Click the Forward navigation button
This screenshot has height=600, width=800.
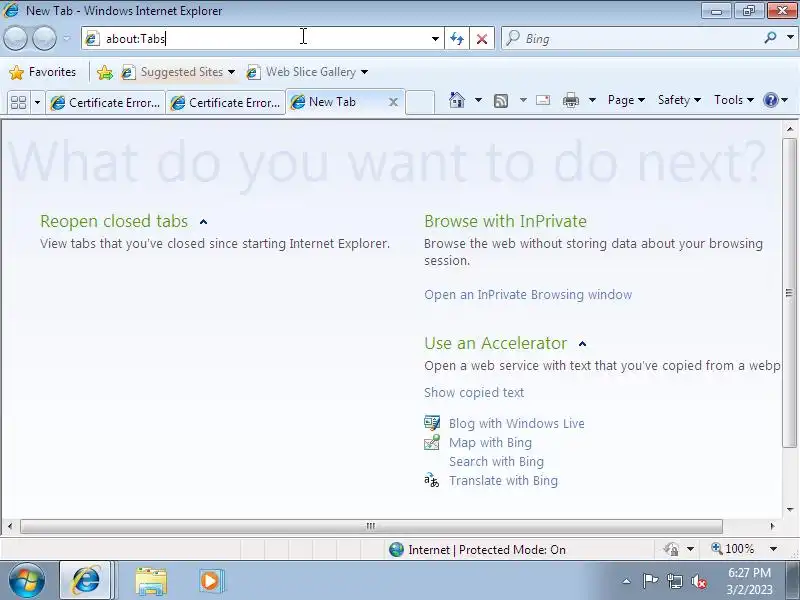pos(44,38)
